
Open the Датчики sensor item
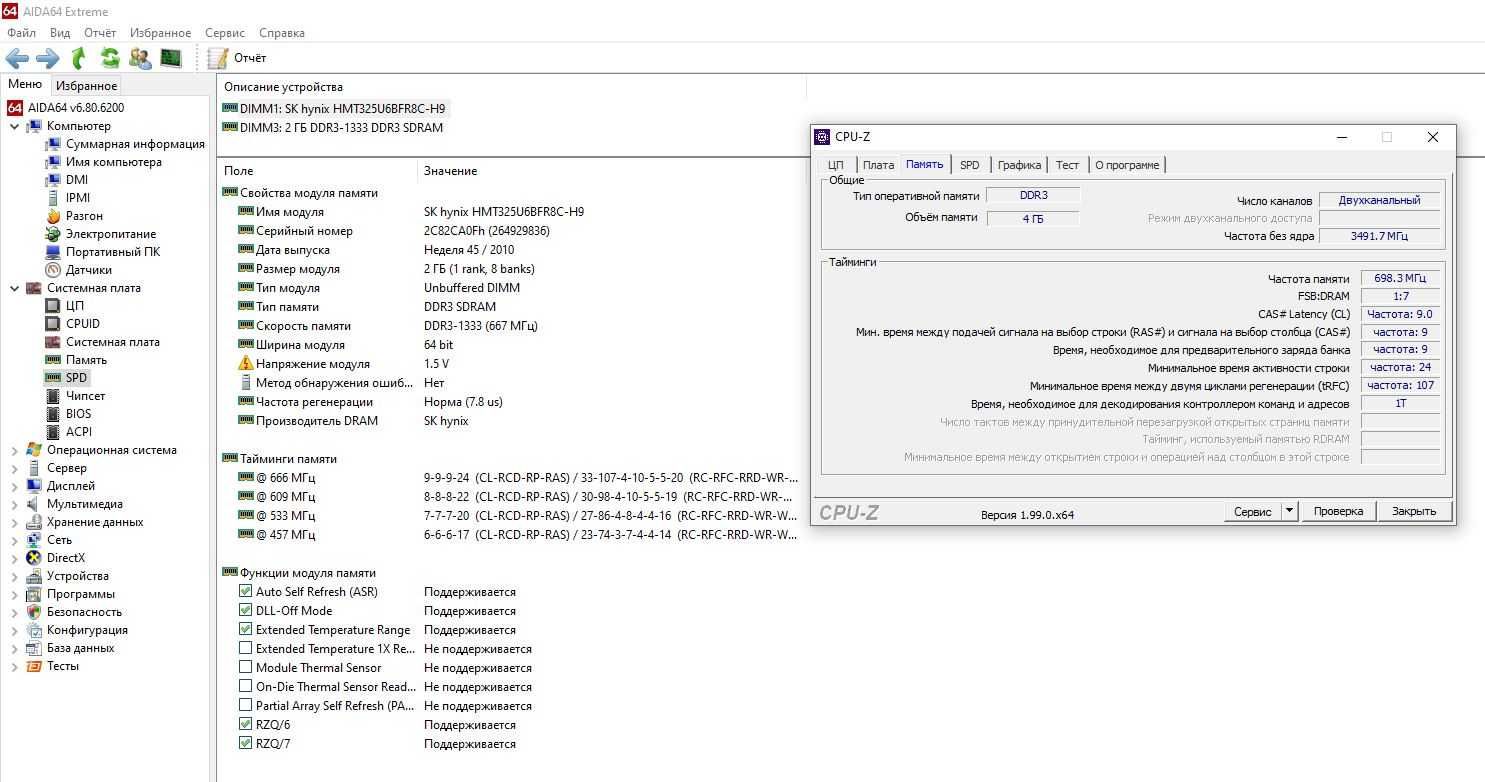pos(89,270)
